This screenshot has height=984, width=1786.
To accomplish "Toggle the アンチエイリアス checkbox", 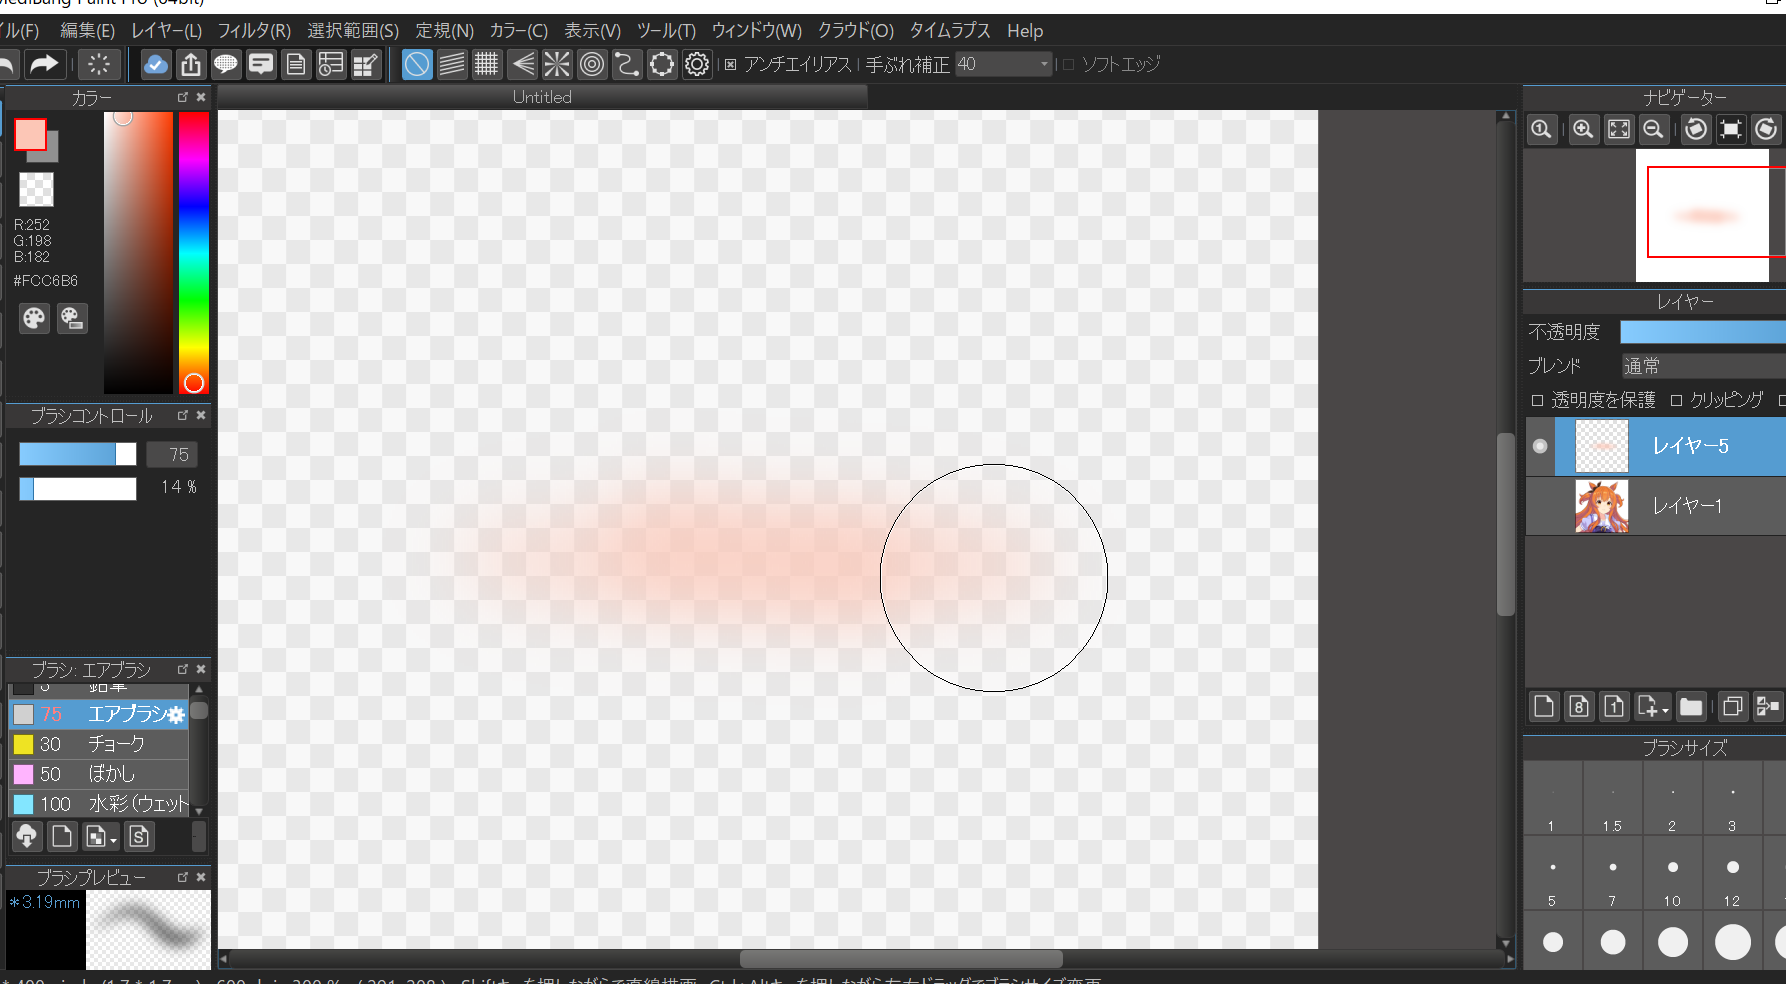I will (x=731, y=65).
